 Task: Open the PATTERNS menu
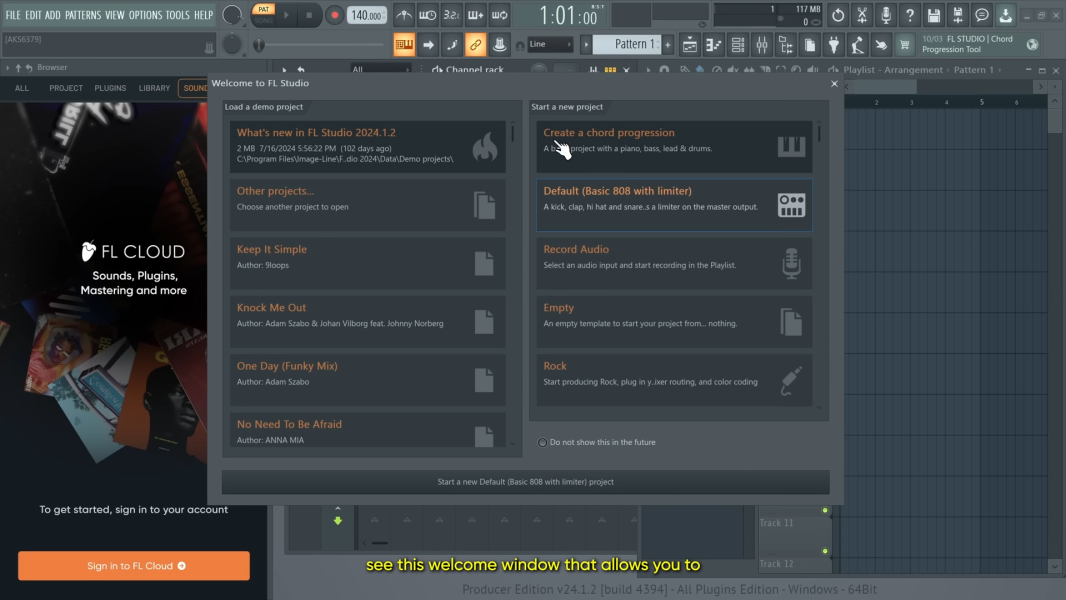82,14
